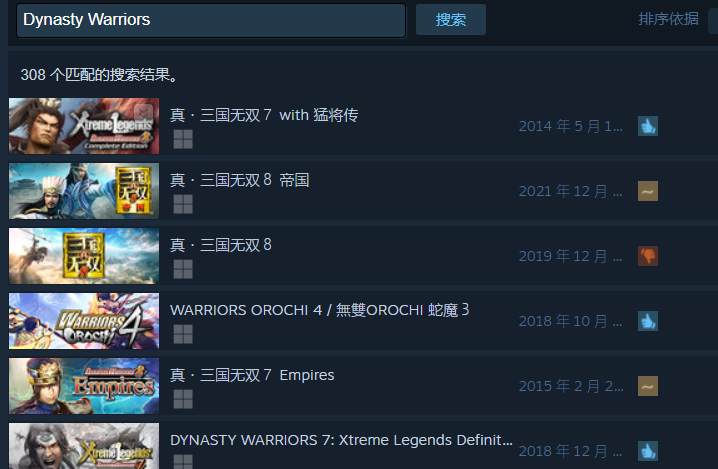Click the Windows icon under 真·三国无双7 with 猛将传
The height and width of the screenshot is (469, 718).
click(183, 139)
